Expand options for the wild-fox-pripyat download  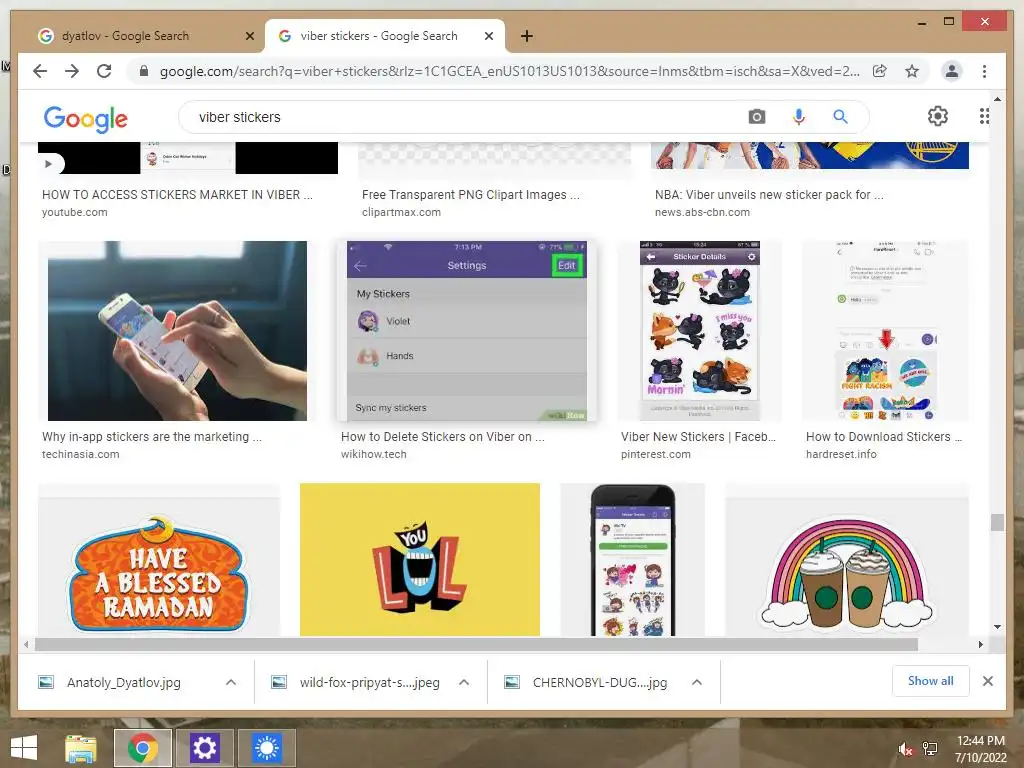(x=464, y=682)
